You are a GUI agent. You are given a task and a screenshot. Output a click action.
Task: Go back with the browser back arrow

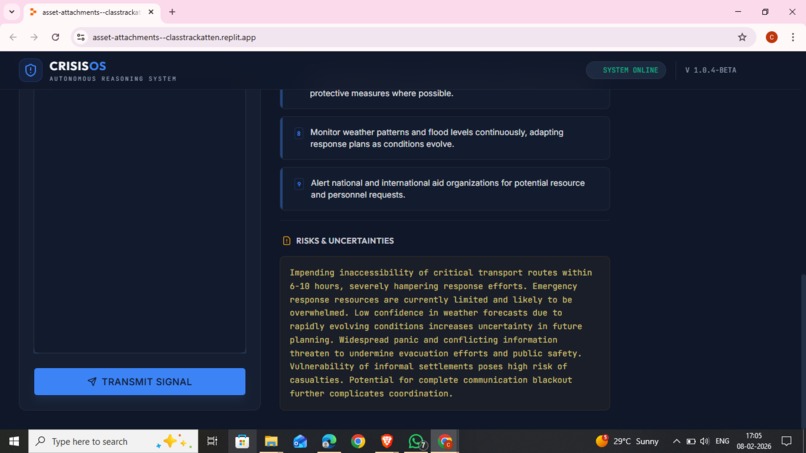(13, 37)
